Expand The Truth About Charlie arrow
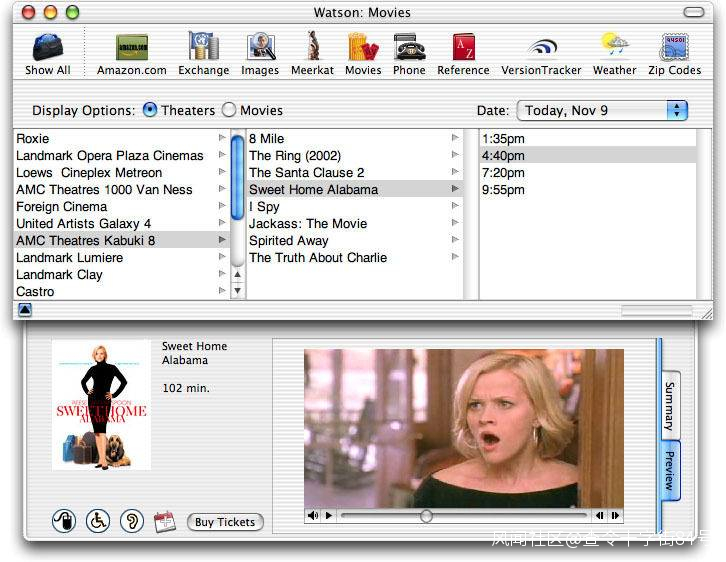726x562 pixels. click(x=455, y=257)
